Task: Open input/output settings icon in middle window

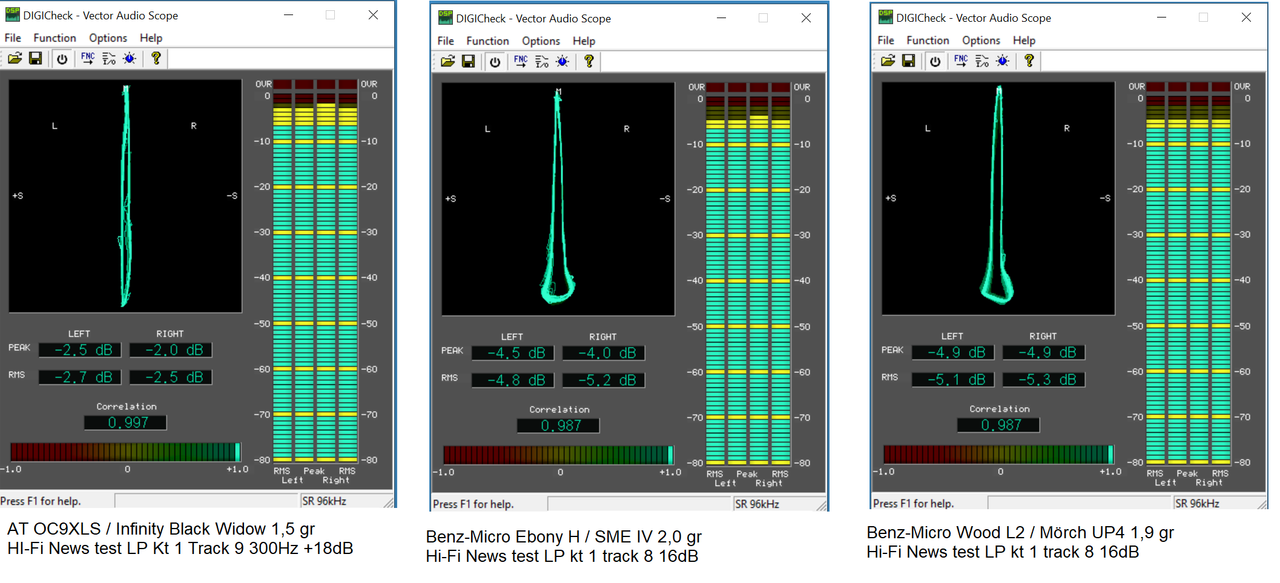Action: click(542, 62)
